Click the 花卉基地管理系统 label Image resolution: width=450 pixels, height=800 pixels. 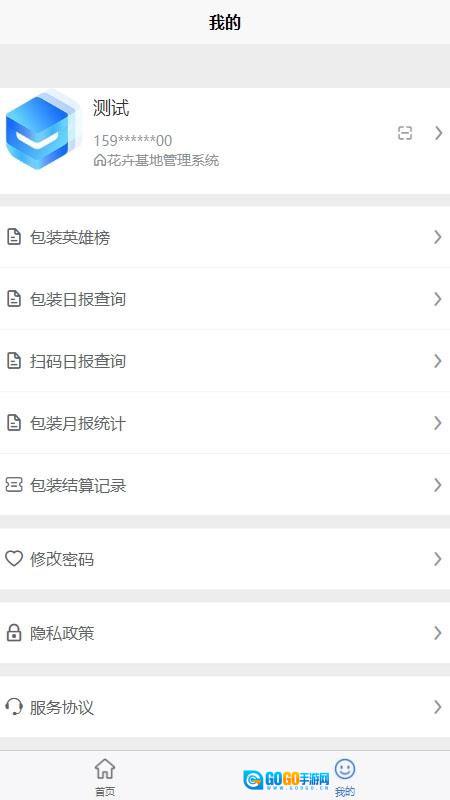coord(163,160)
